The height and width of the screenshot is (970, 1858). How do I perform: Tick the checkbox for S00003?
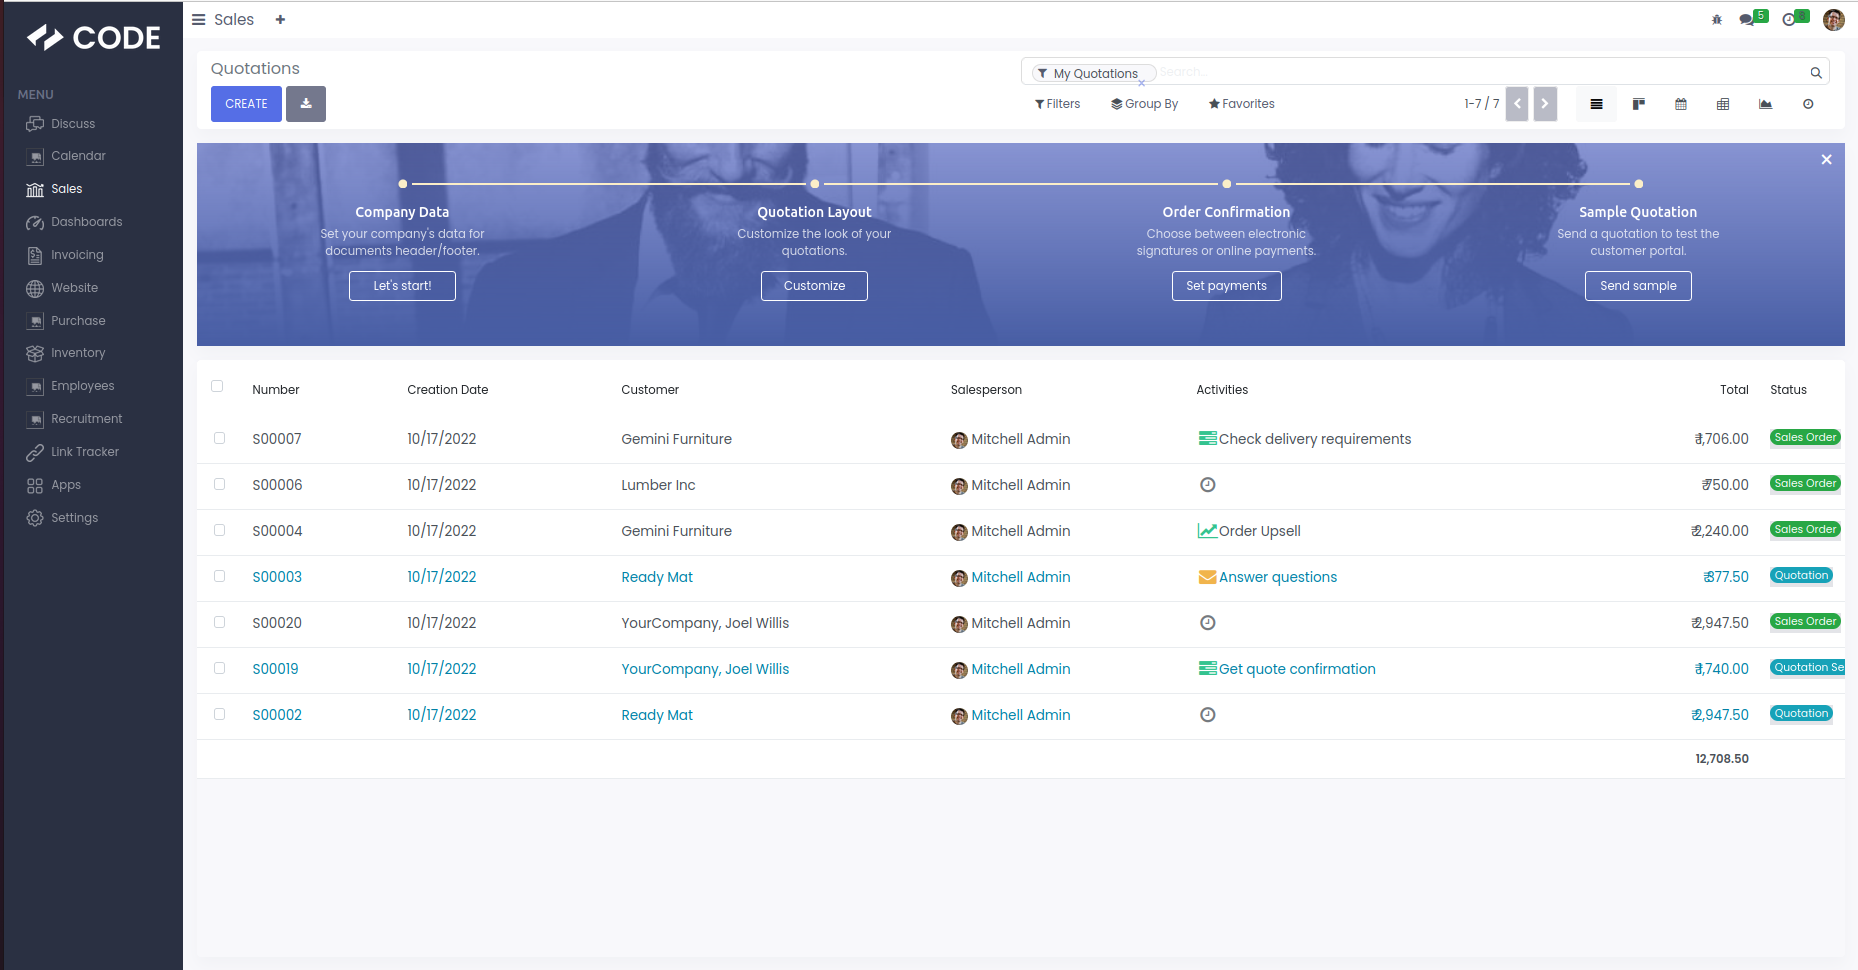[x=219, y=576]
